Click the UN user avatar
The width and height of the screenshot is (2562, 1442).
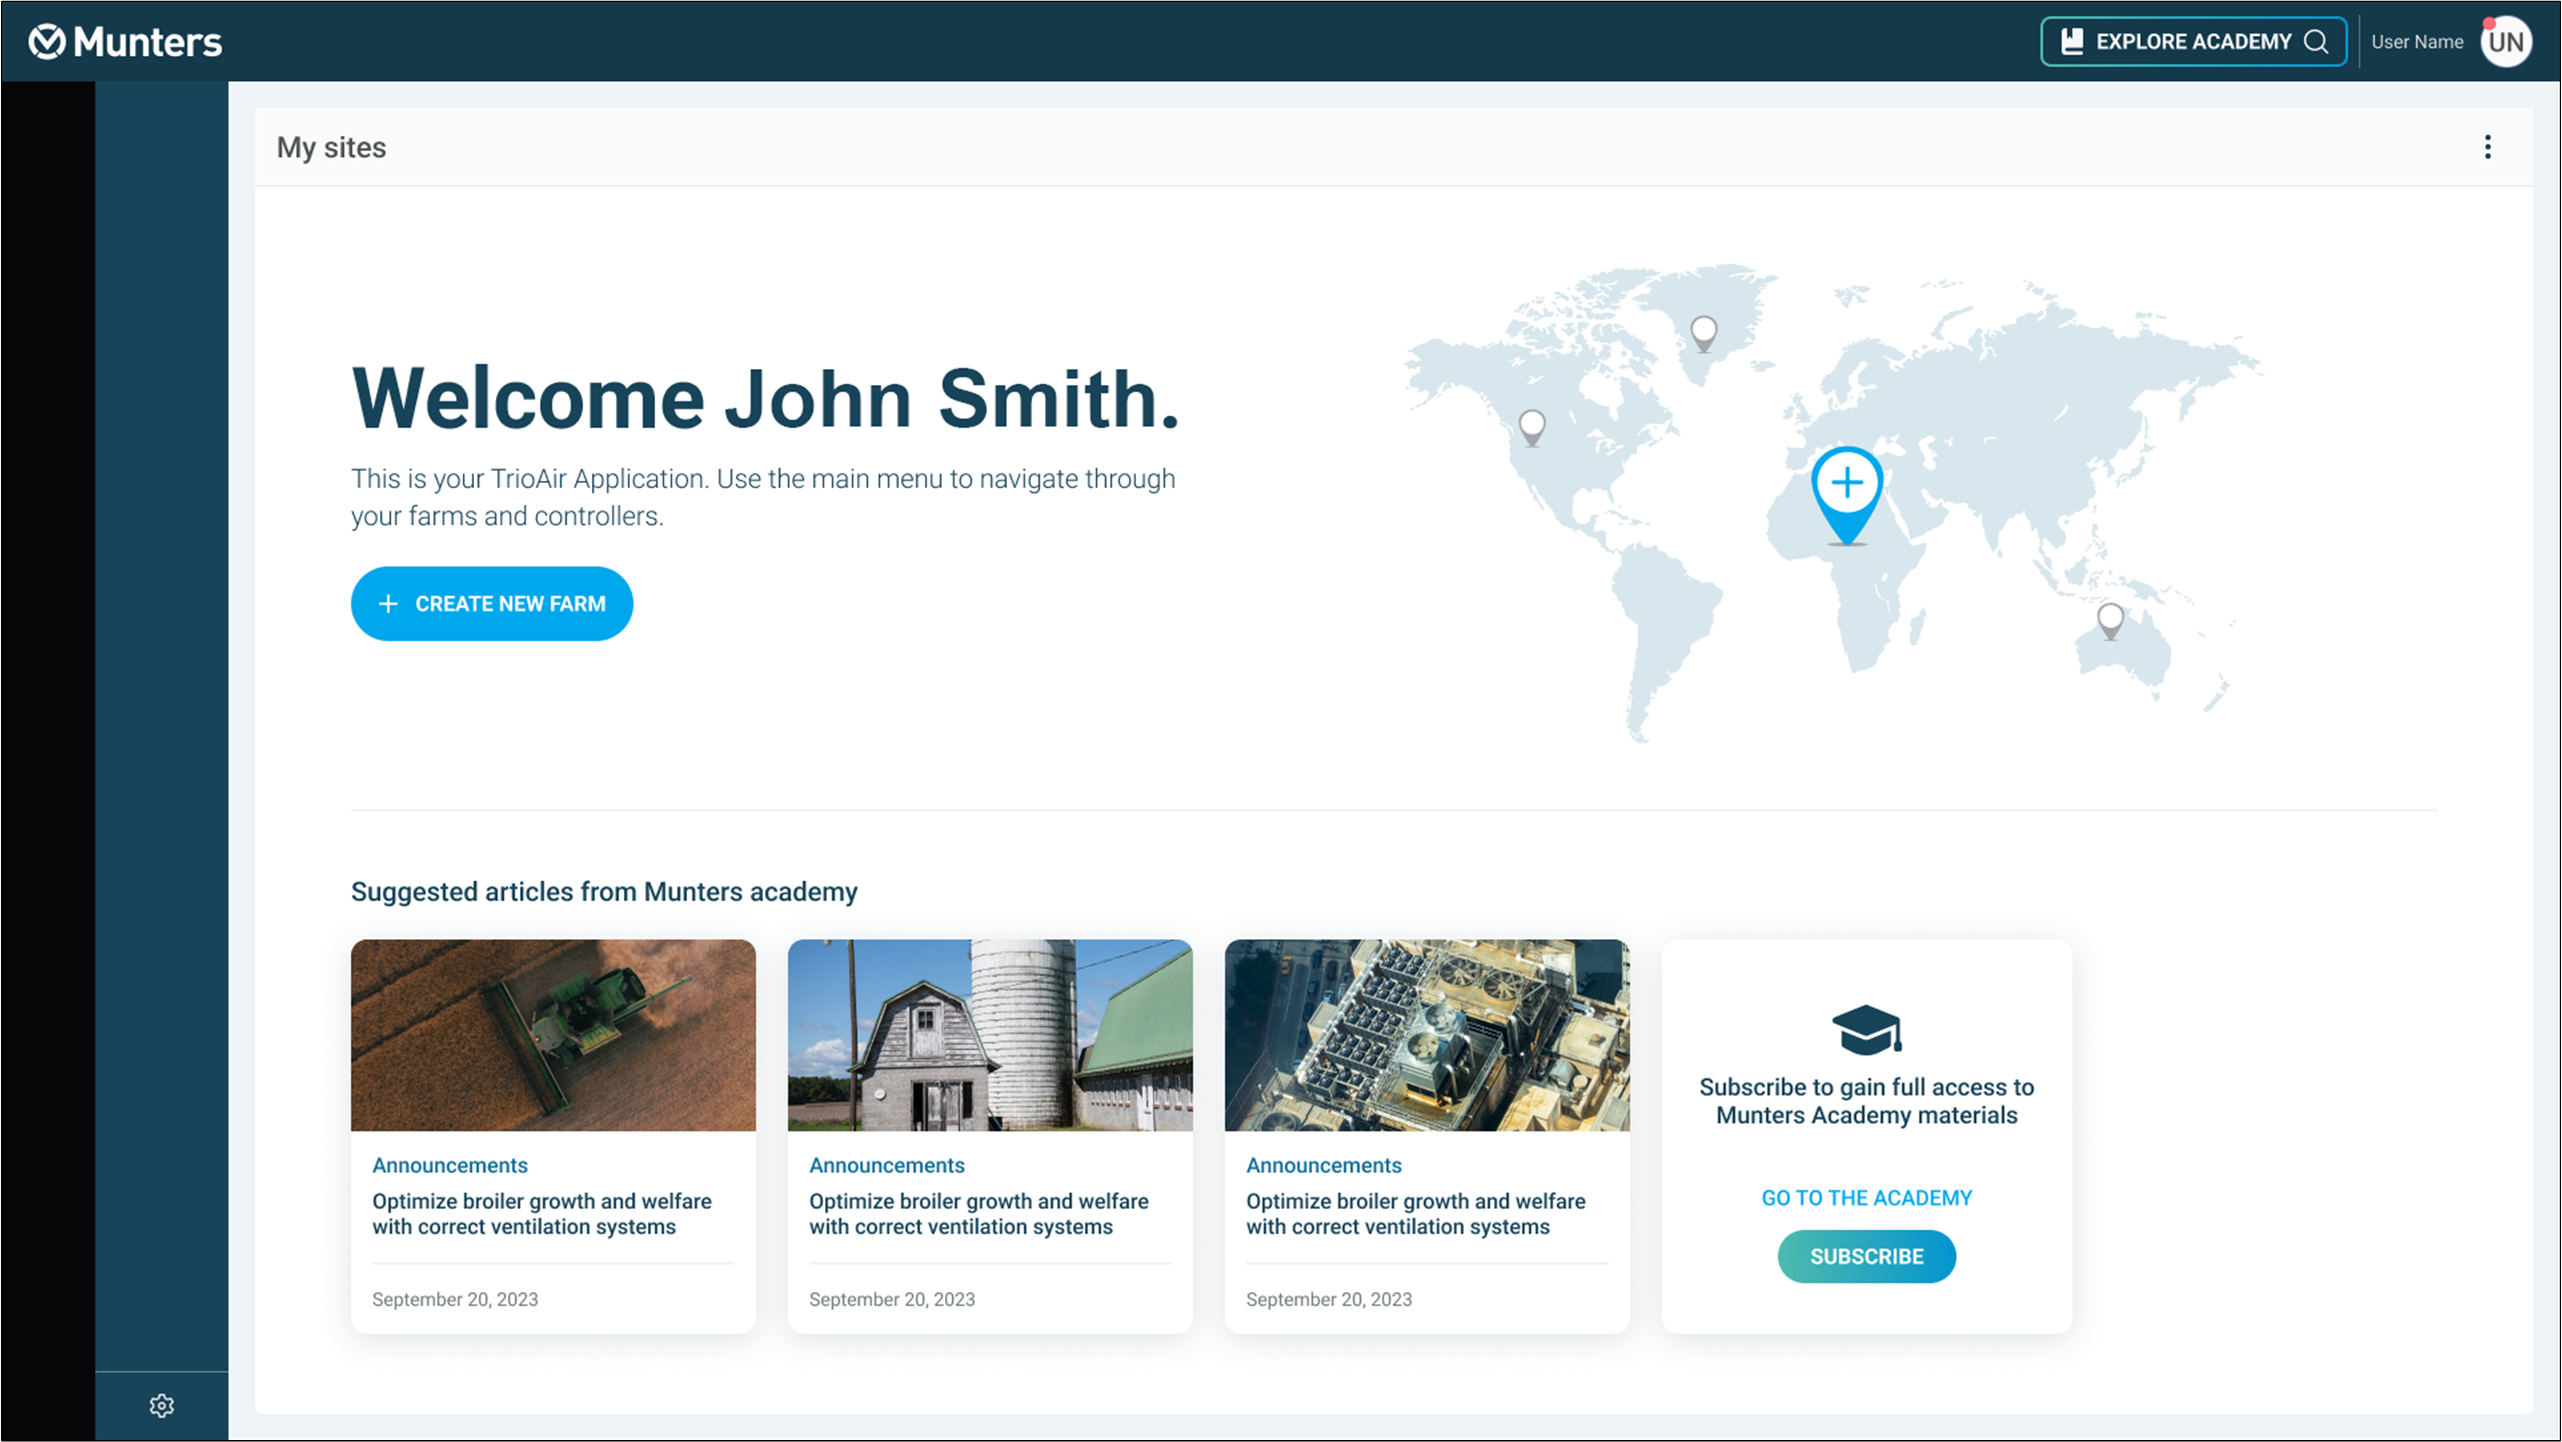2505,42
